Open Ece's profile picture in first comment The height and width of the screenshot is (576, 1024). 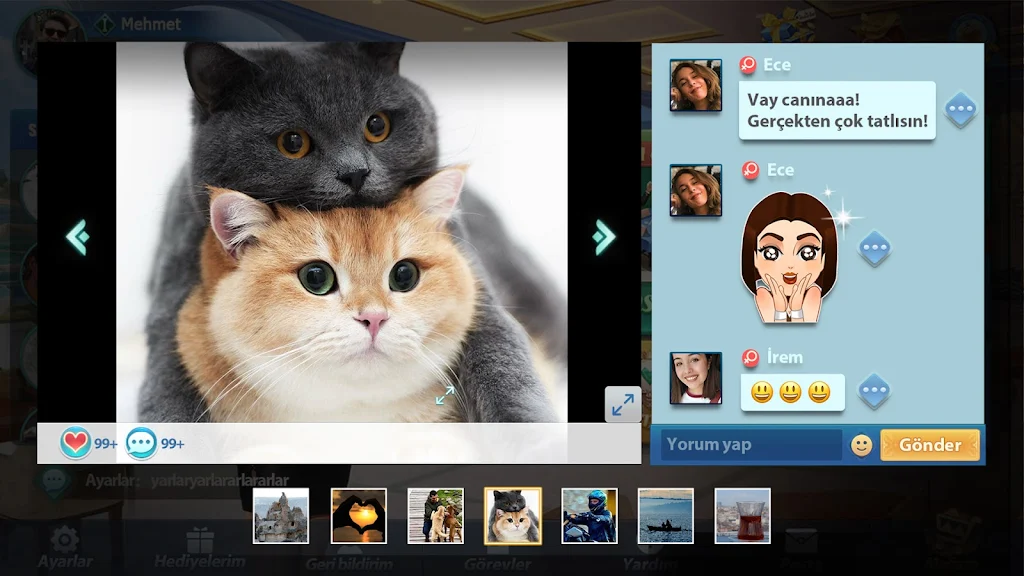click(x=696, y=85)
